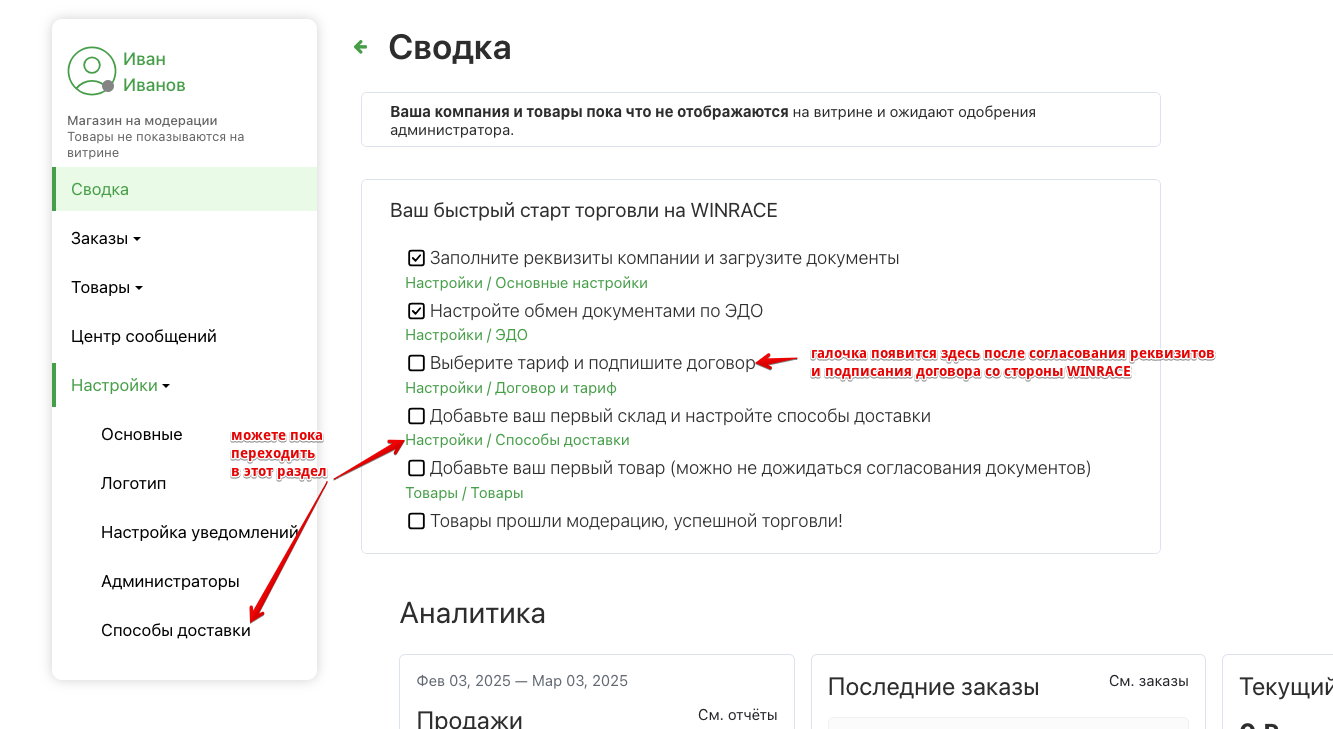
Task: Open Настройка уведомлений in sidebar
Action: 200,532
